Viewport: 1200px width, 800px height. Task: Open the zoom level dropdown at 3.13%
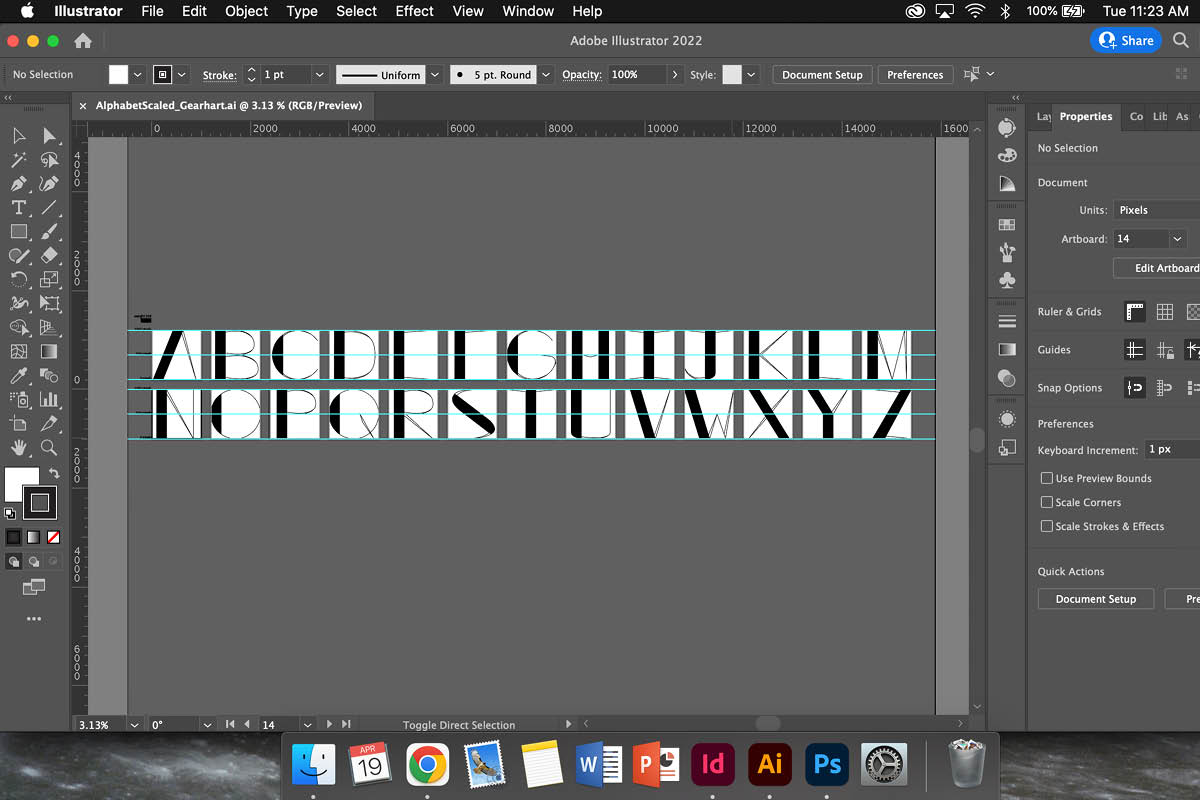pos(130,725)
